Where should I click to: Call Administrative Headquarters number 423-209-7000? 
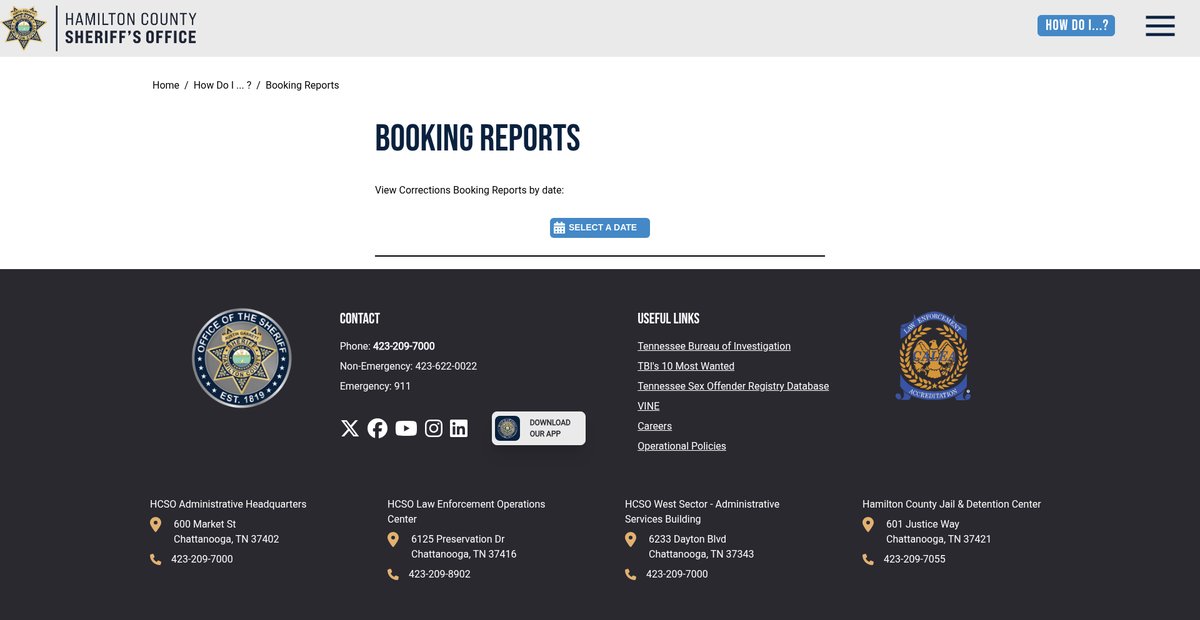tap(202, 559)
